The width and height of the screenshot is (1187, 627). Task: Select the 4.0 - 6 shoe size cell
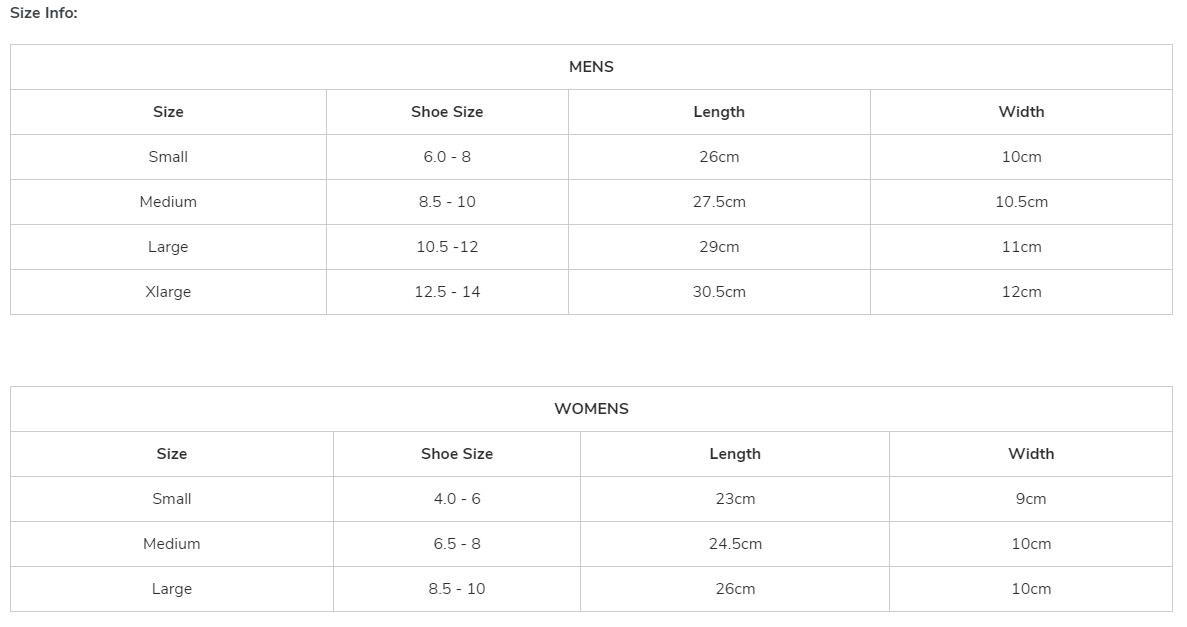click(457, 499)
